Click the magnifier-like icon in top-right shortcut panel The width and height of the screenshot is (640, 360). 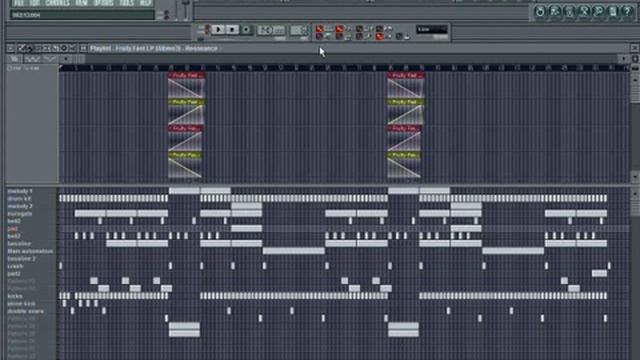point(598,11)
